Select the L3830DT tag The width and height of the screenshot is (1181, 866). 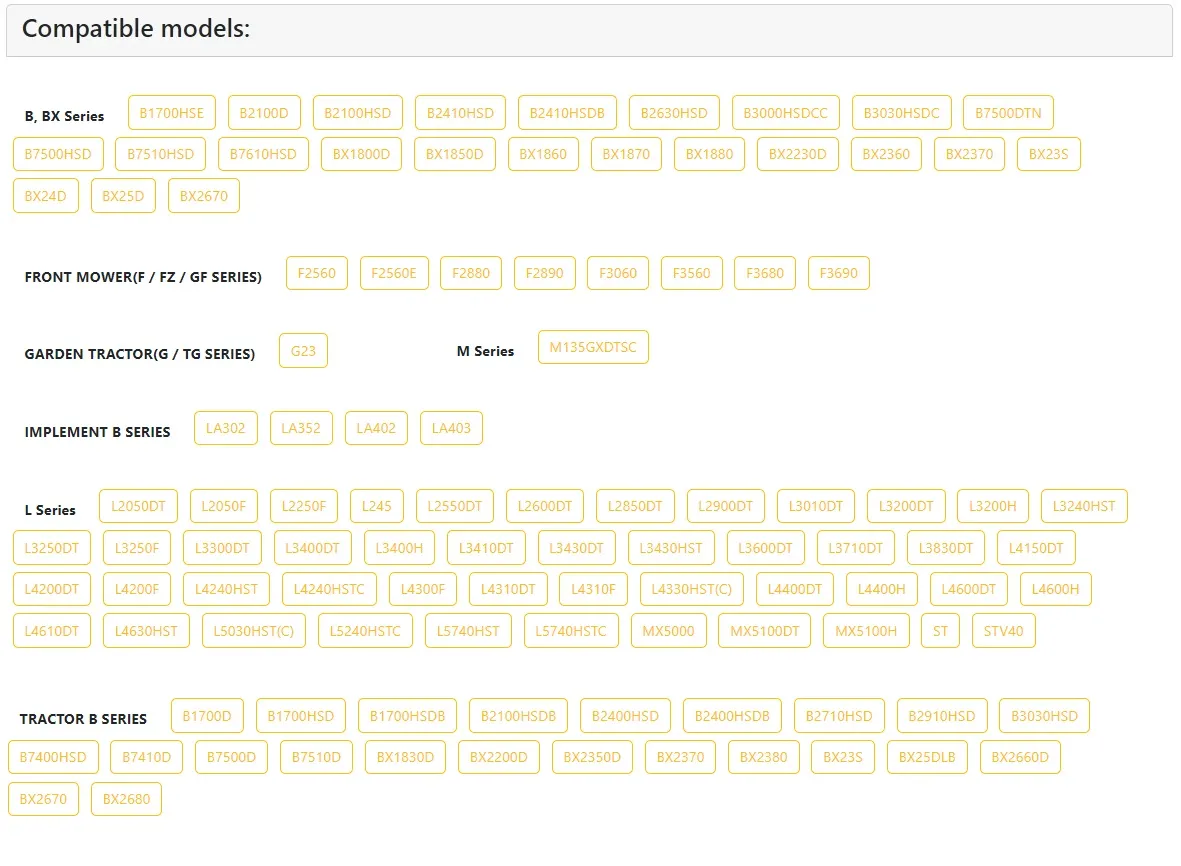point(946,547)
